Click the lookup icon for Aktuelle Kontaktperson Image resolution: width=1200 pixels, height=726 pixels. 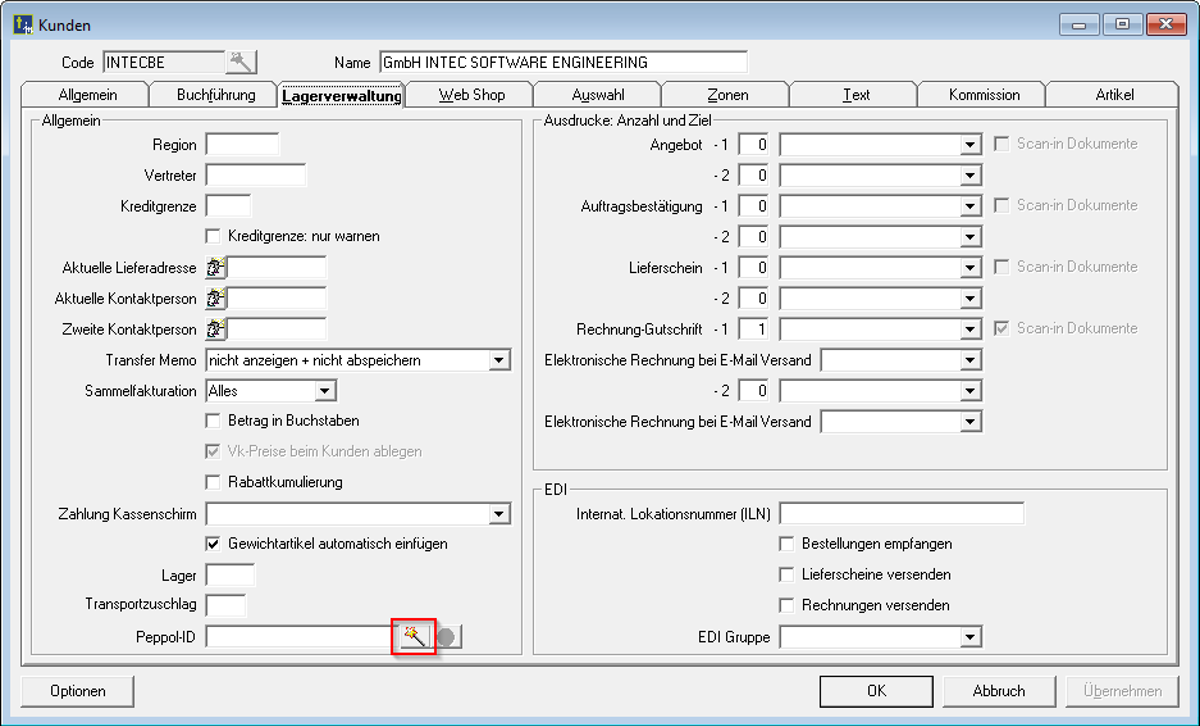pyautogui.click(x=216, y=299)
